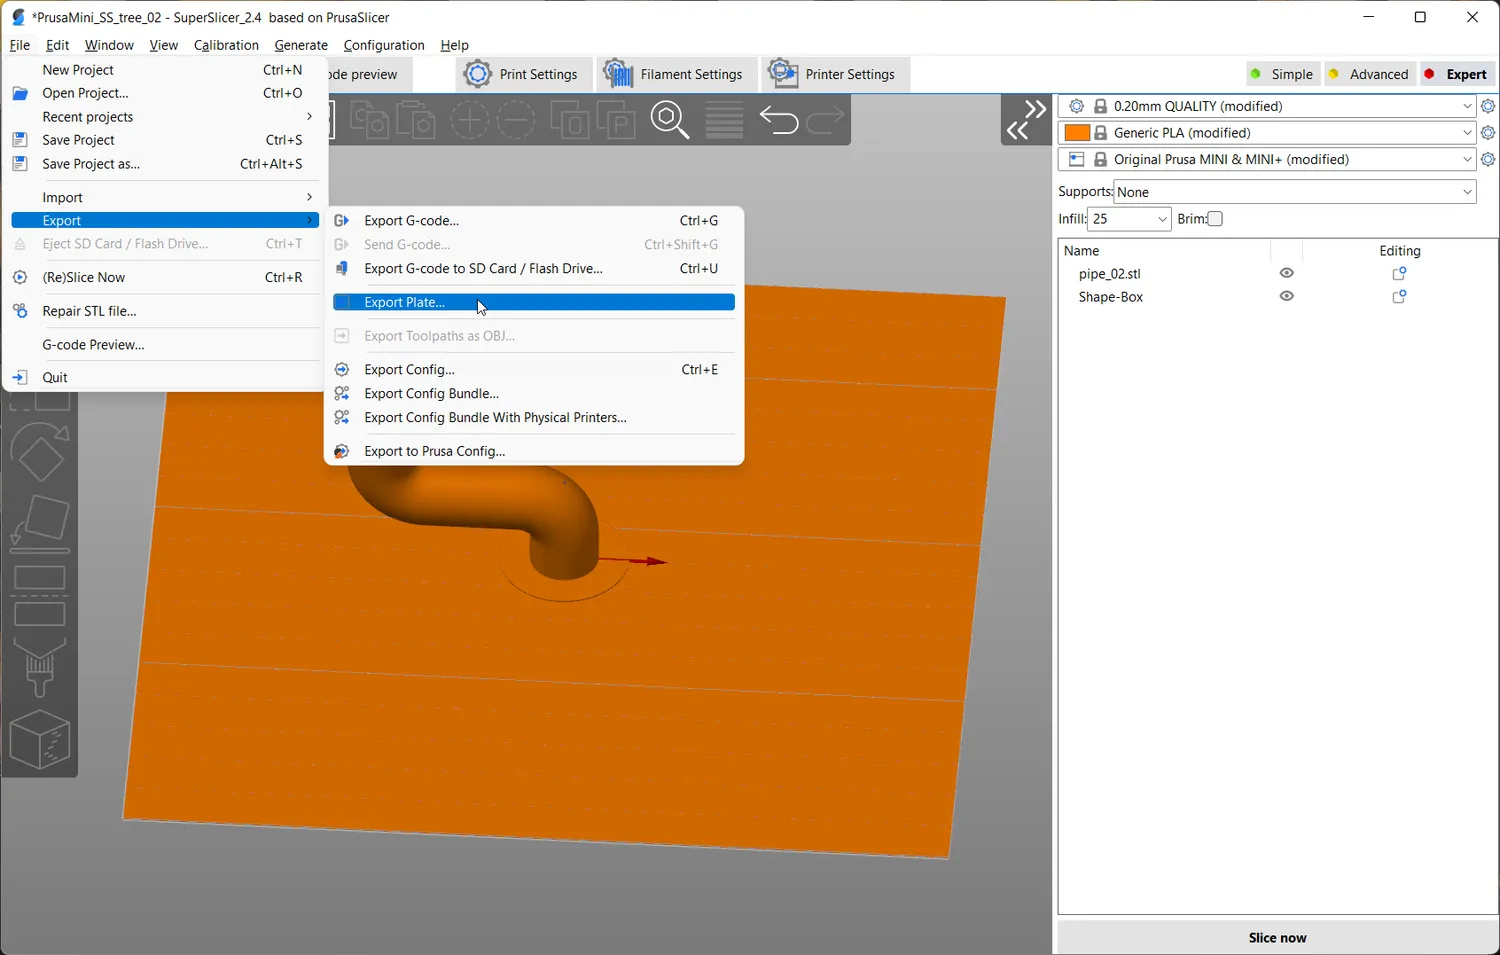Click the Paste toolbar icon
This screenshot has width=1500, height=955.
pos(416,120)
